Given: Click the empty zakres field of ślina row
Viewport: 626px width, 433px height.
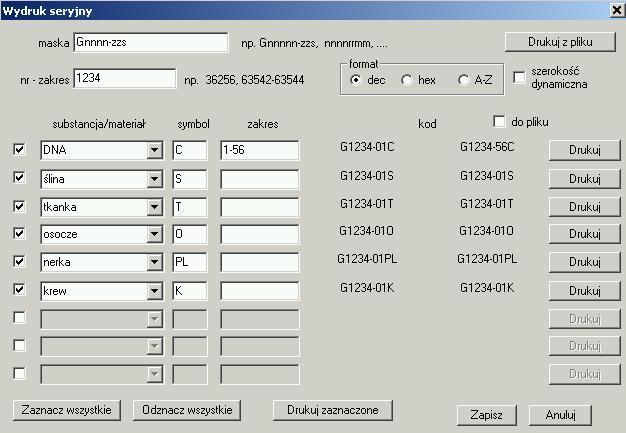Looking at the screenshot, I should pyautogui.click(x=260, y=179).
